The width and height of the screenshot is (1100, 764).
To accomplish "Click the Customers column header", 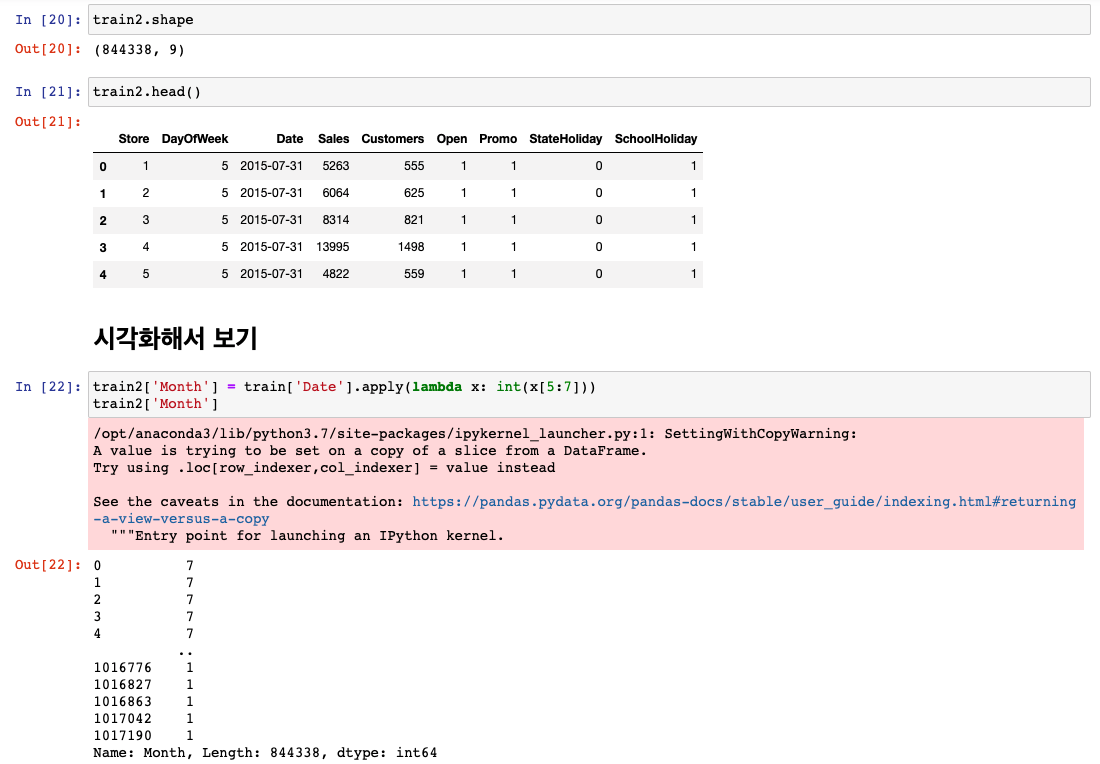I will tap(393, 139).
